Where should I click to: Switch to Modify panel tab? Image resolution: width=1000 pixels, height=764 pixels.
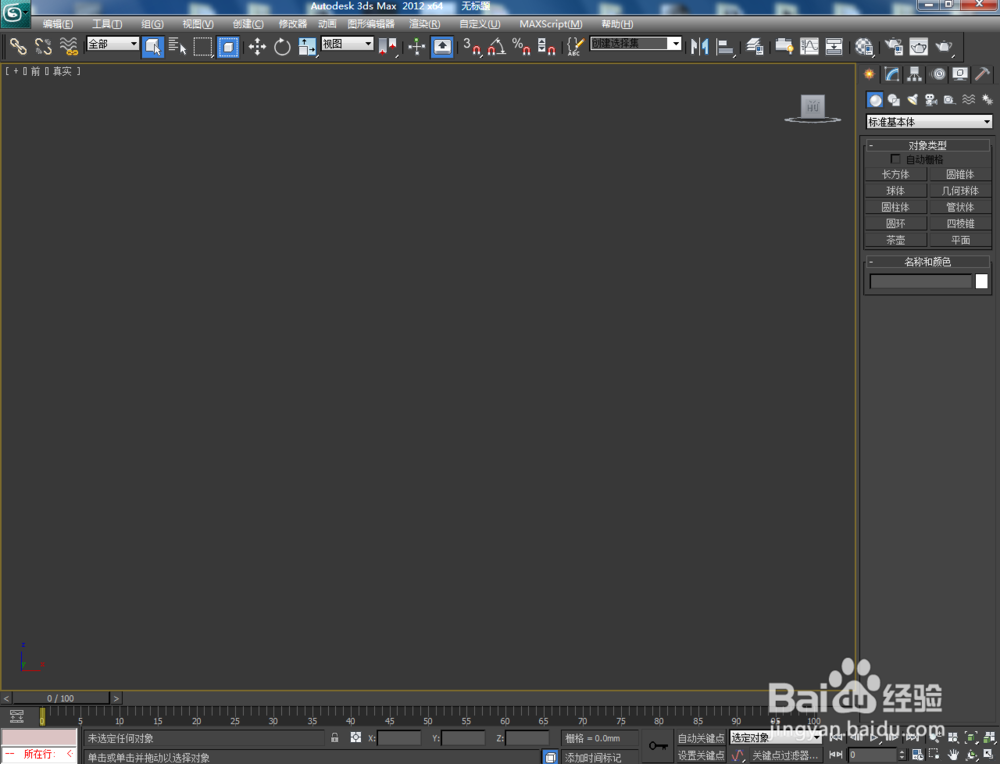892,75
